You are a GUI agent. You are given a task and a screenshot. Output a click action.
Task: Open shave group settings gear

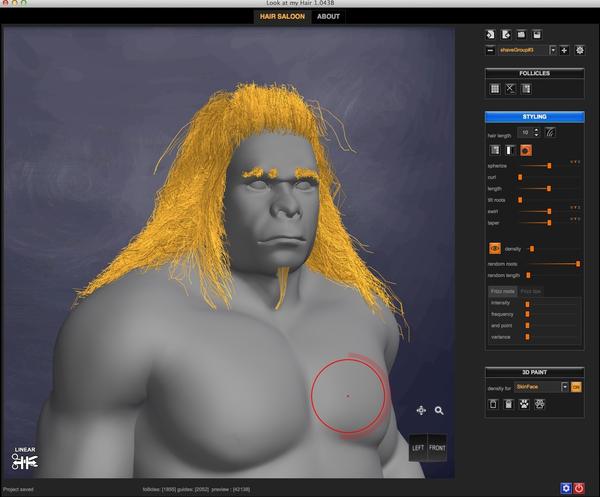pos(580,50)
